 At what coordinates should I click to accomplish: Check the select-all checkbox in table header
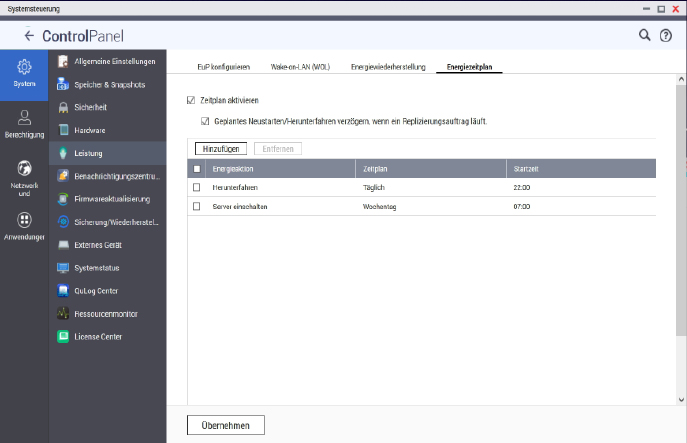(x=197, y=169)
